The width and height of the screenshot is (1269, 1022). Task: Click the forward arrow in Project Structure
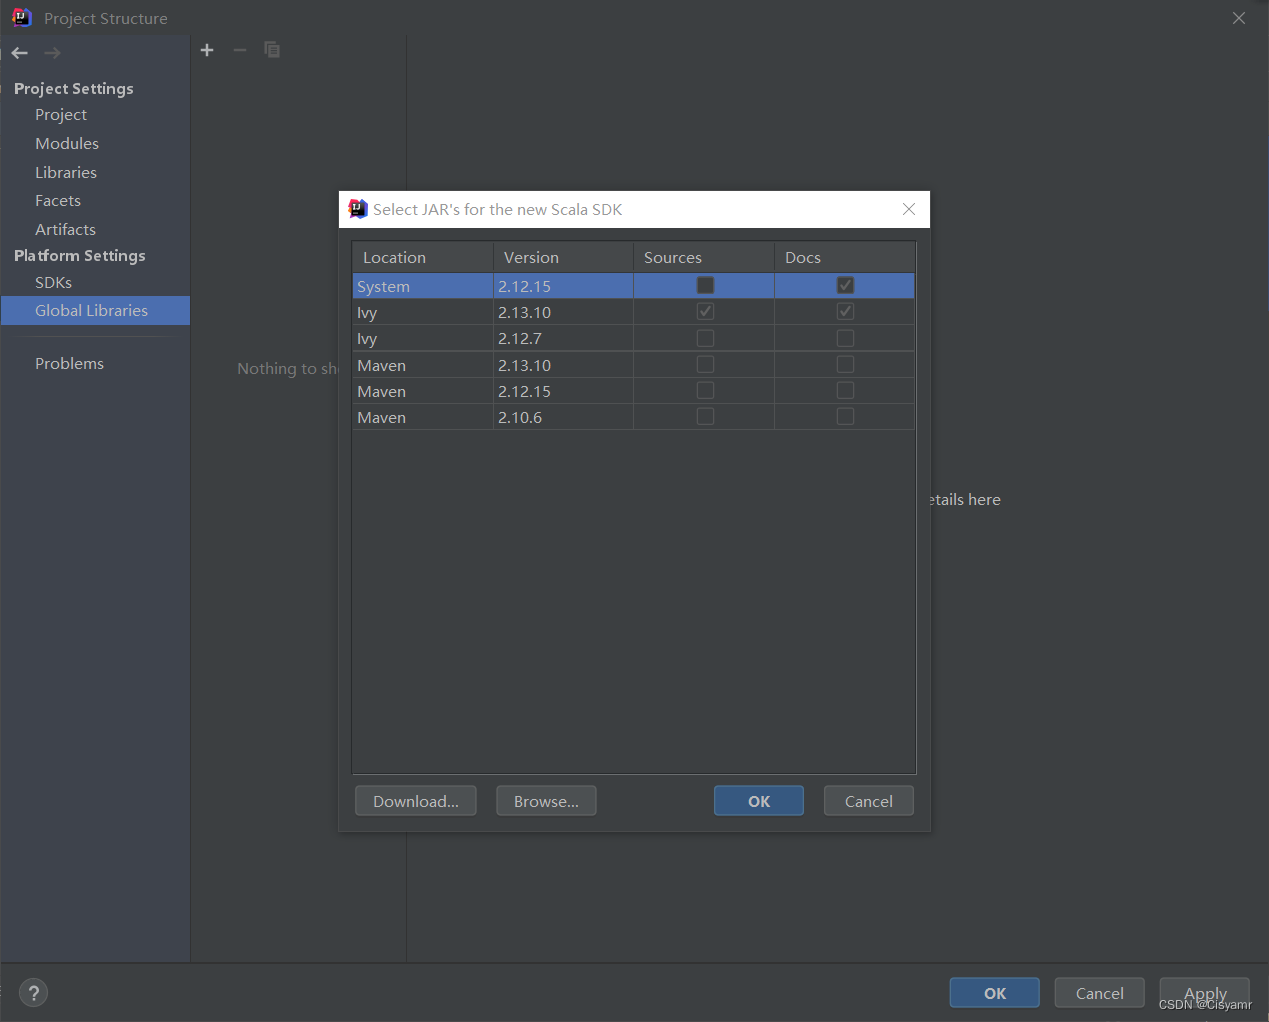pos(52,53)
